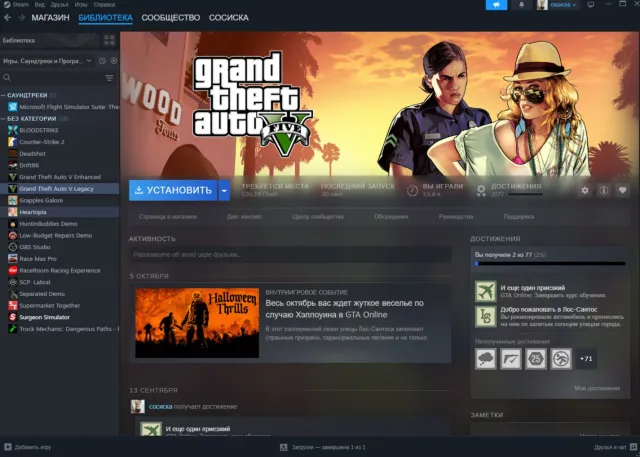The height and width of the screenshot is (457, 640).
Task: Click the activity post input field
Action: [290, 255]
